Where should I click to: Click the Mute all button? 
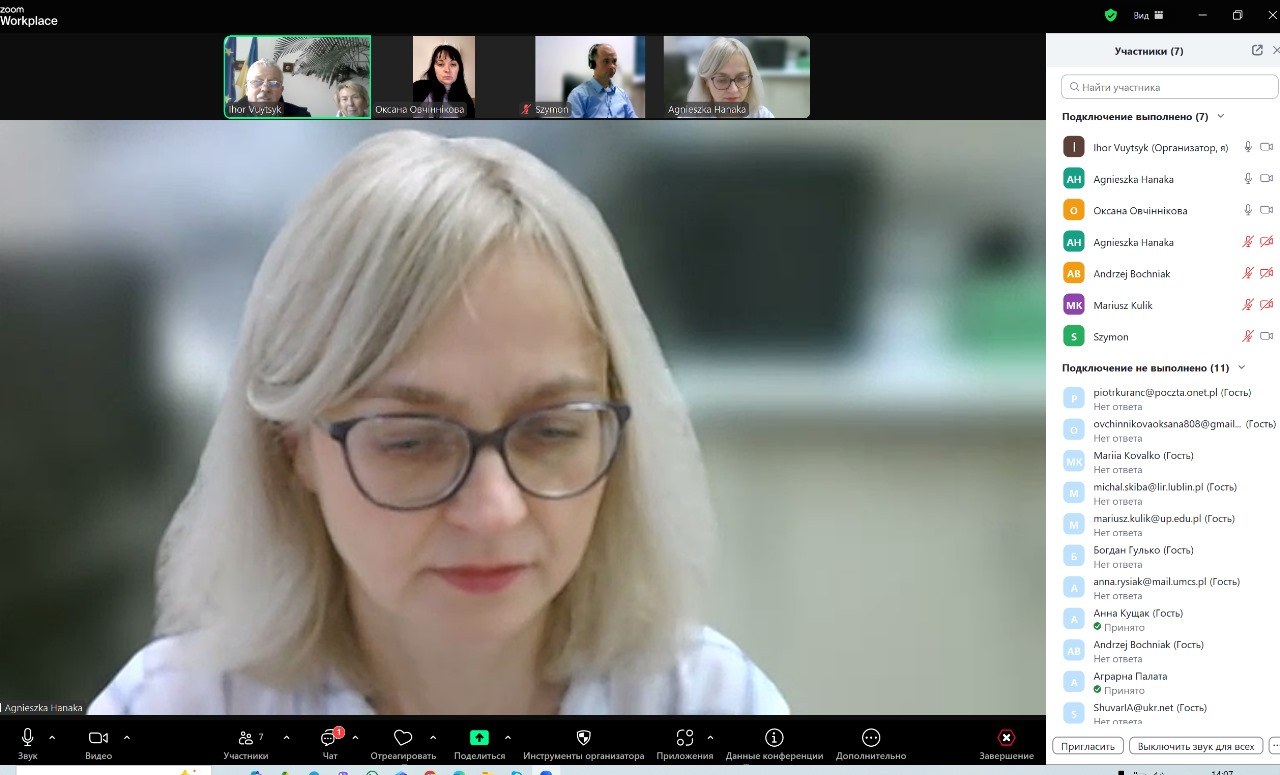click(x=1195, y=746)
